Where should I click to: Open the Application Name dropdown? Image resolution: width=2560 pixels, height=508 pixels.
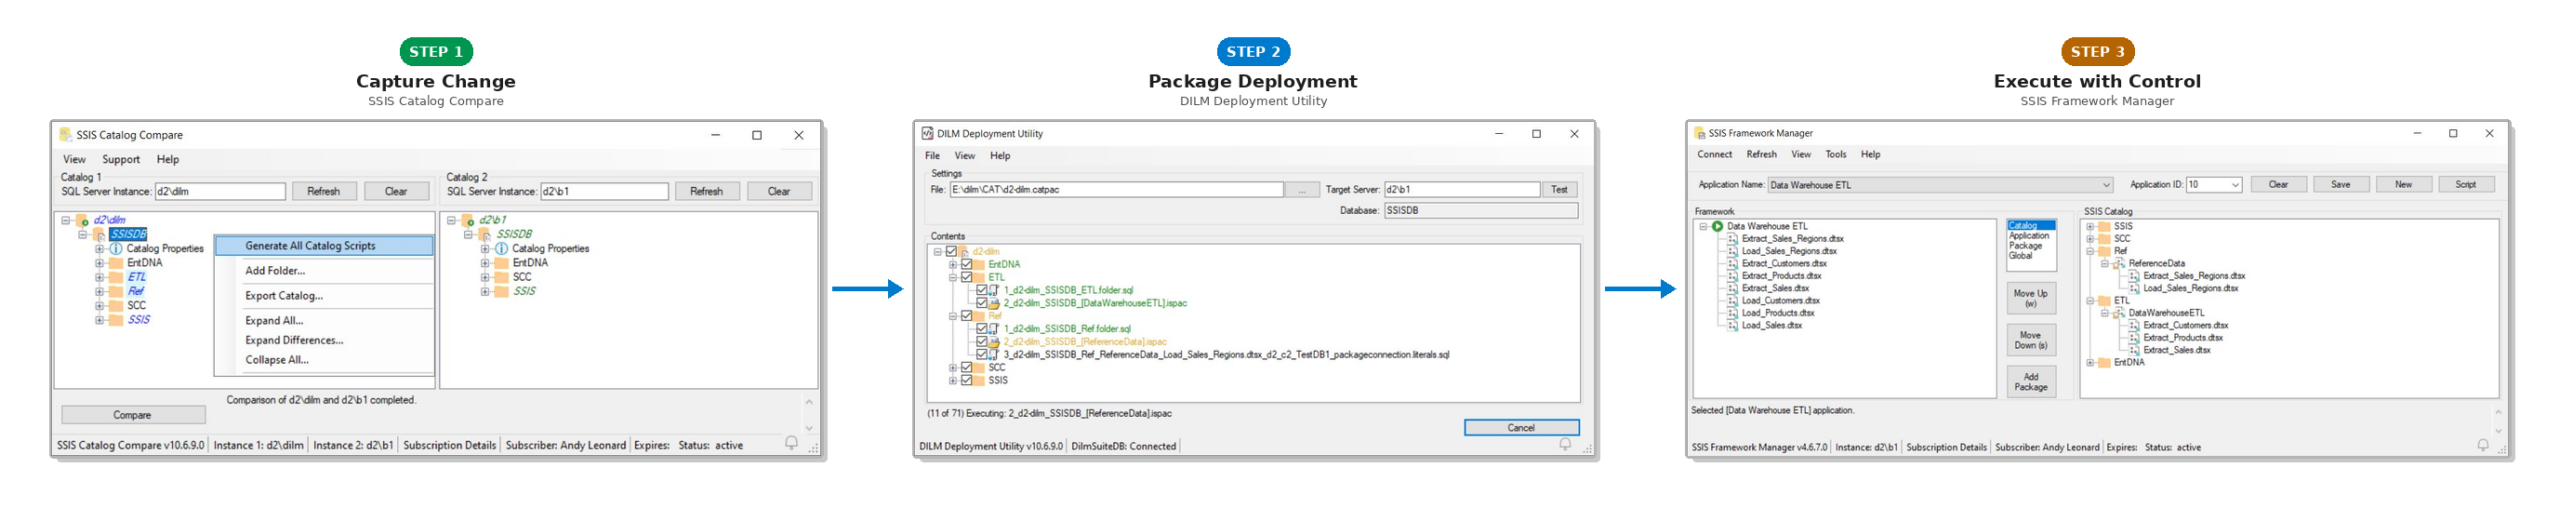pos(2105,185)
